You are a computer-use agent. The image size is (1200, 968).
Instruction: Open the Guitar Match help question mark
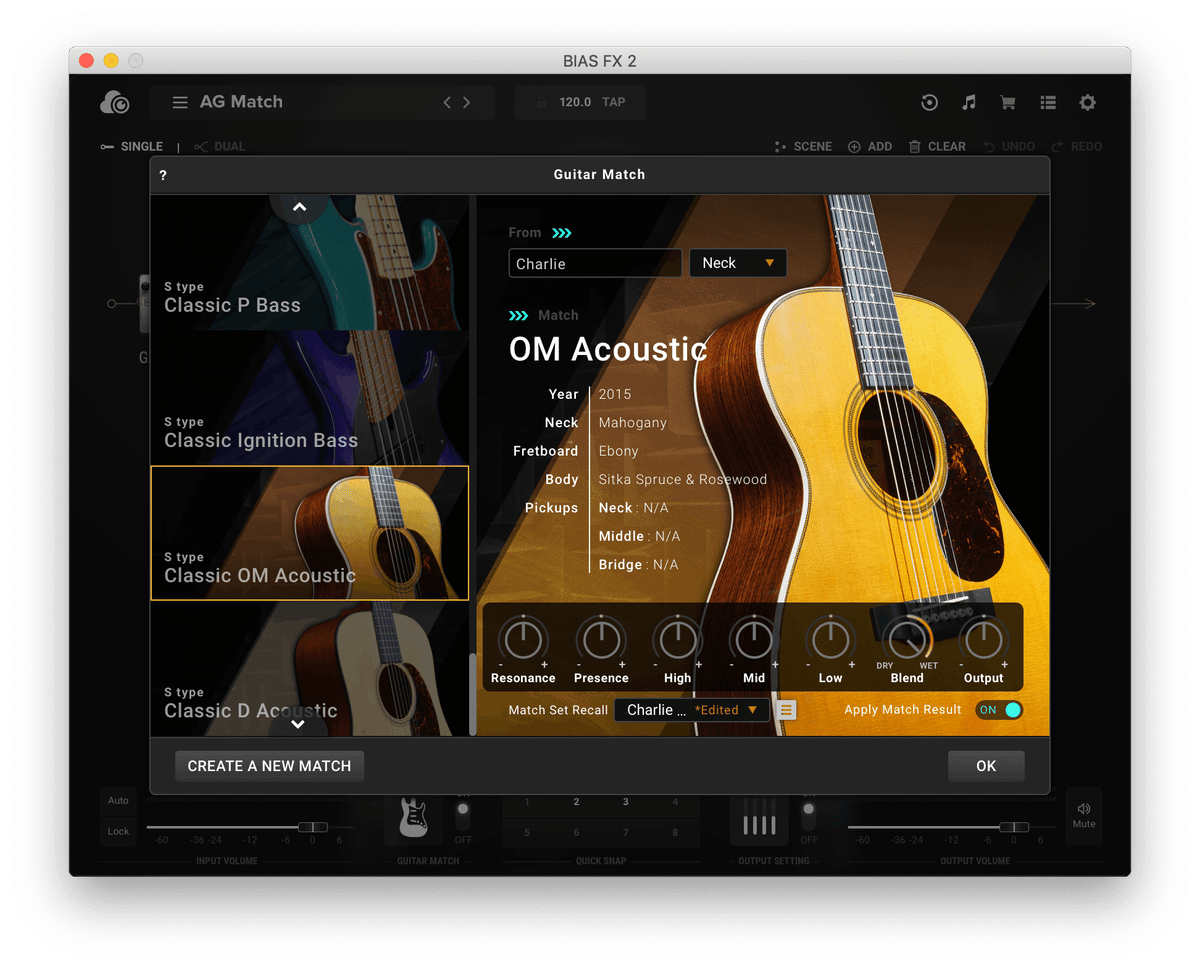[x=163, y=174]
